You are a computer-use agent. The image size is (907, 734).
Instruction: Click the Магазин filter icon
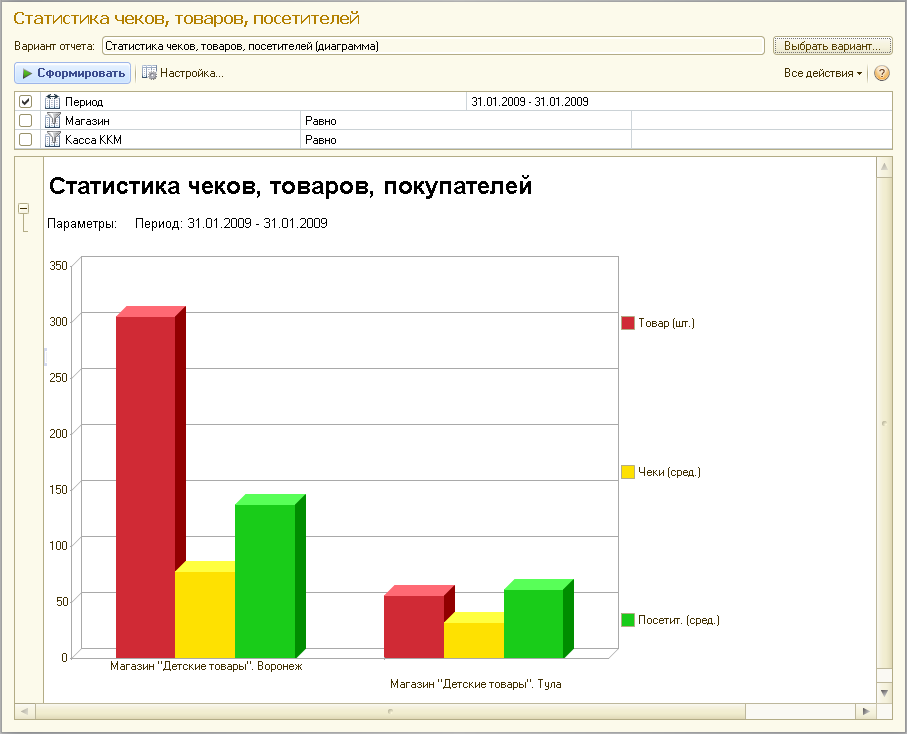[53, 120]
